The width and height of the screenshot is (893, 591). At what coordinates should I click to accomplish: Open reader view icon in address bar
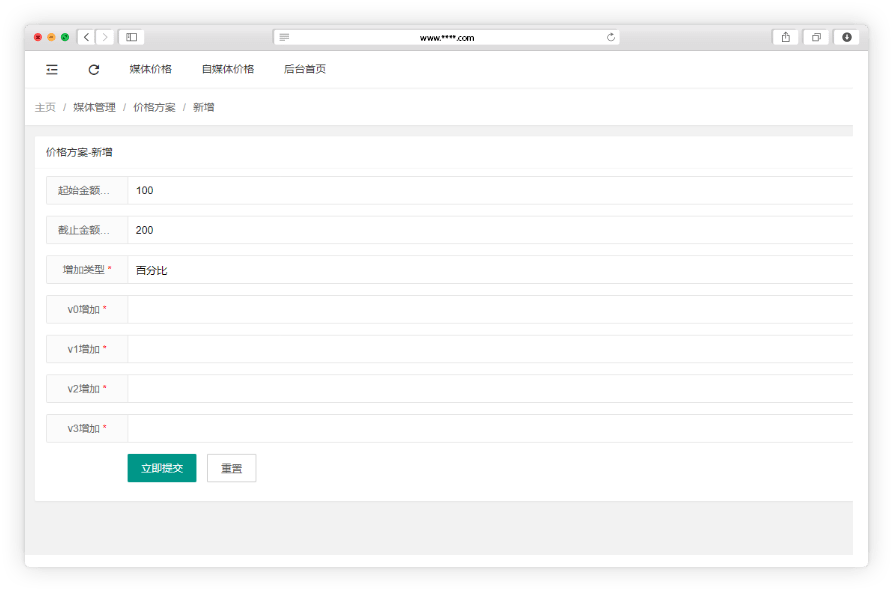[285, 37]
